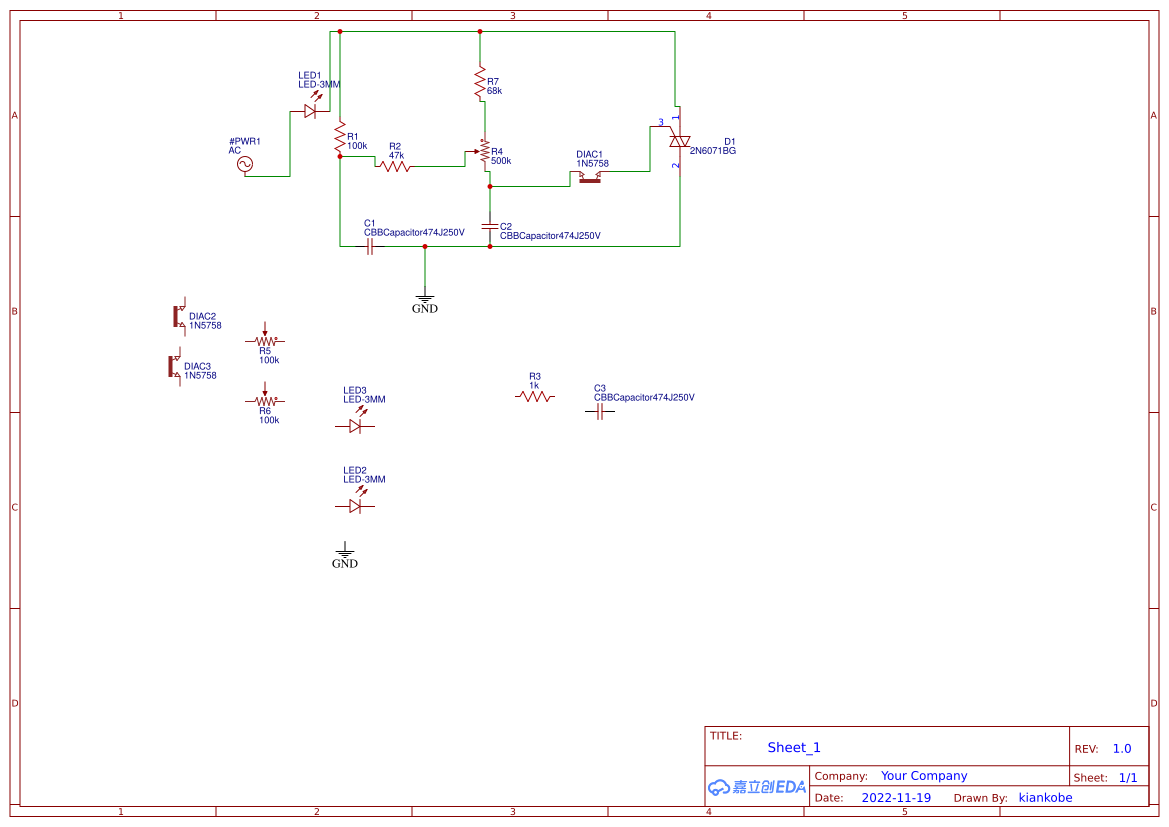Click the kiankobe drawn-by name
Screen dimensions: 1169x827
coord(1045,798)
